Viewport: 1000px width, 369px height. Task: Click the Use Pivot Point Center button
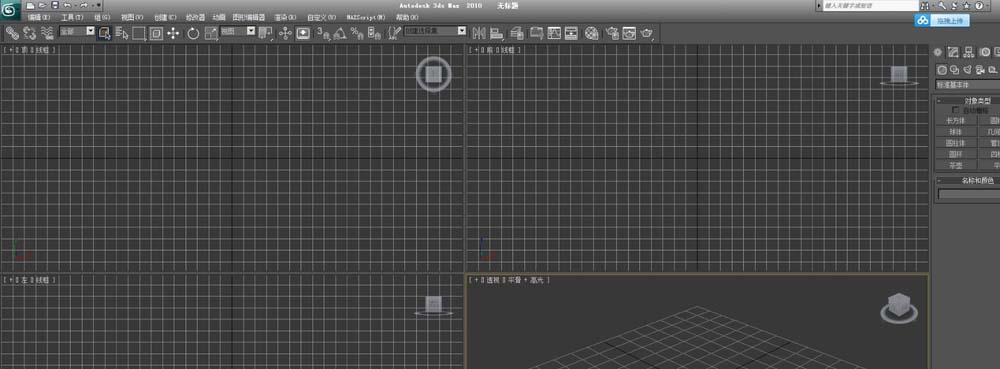coord(265,33)
